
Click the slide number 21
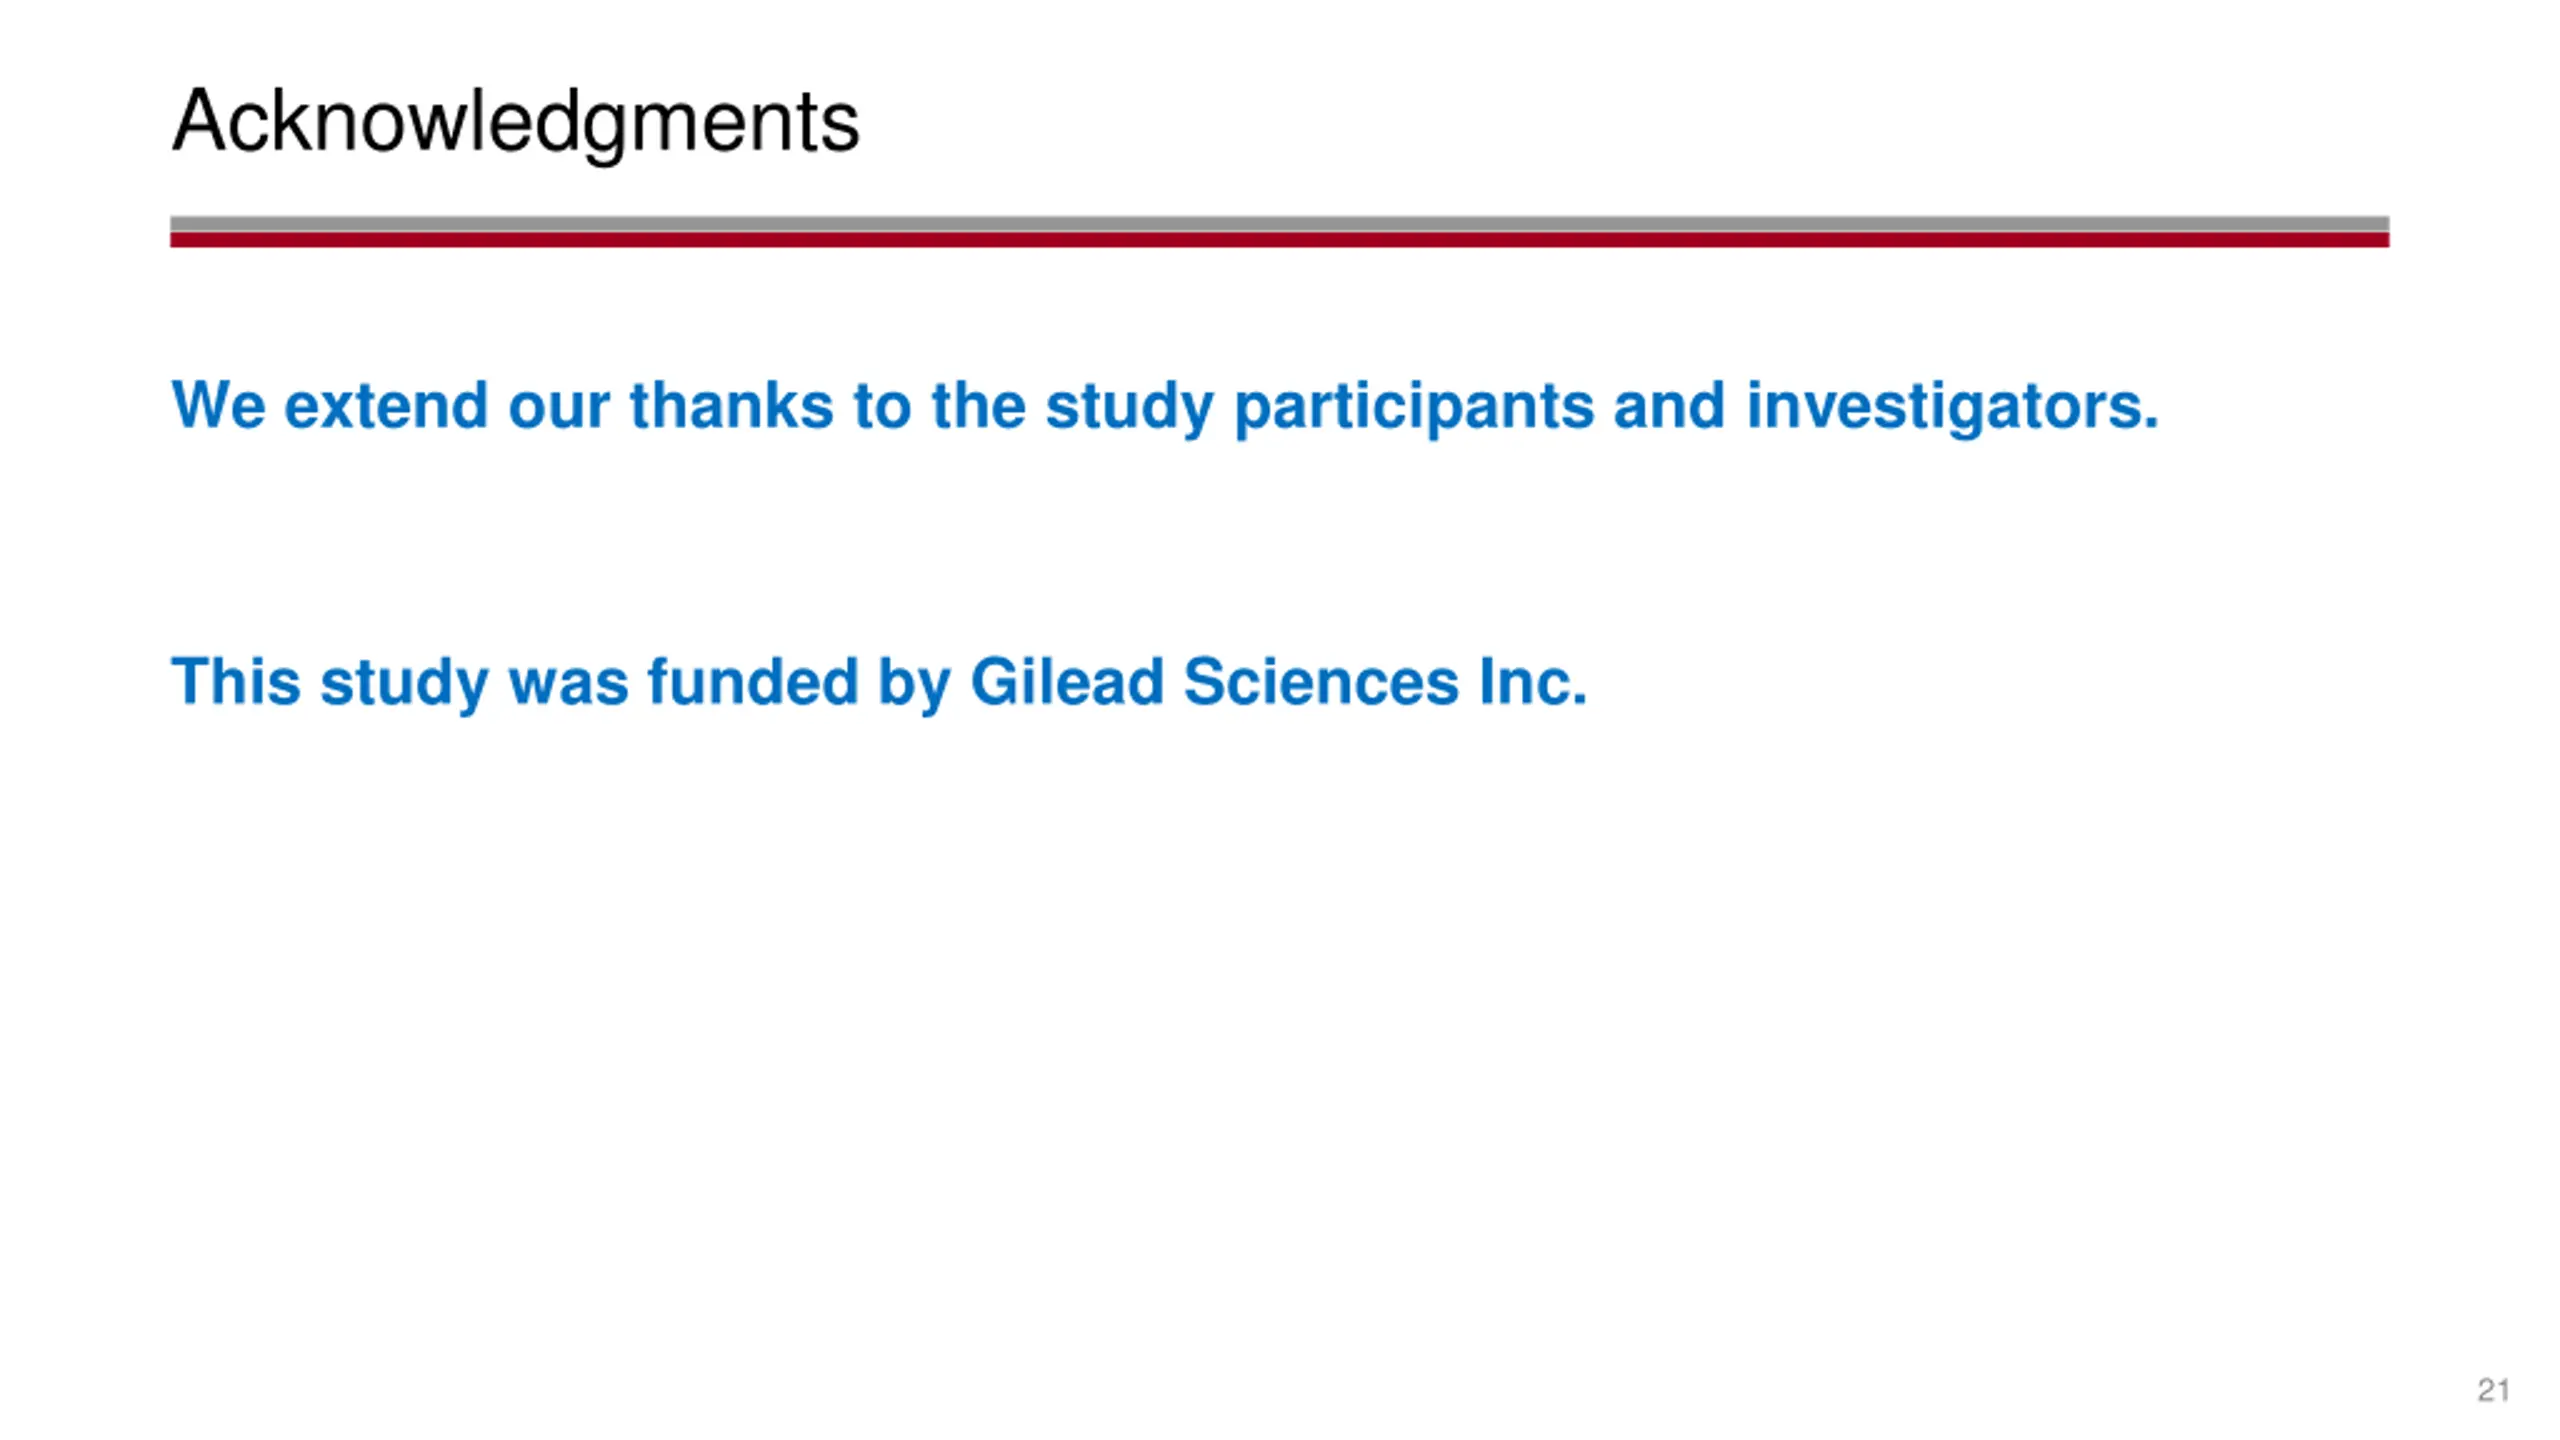coord(2493,1390)
